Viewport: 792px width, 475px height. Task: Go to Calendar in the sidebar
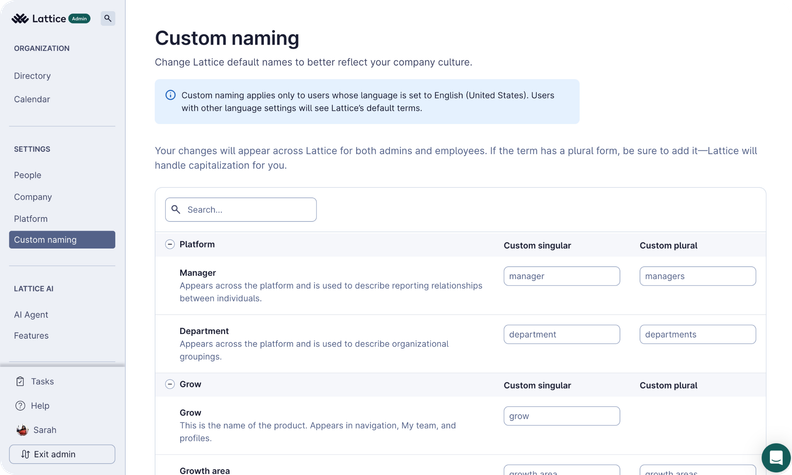[32, 99]
